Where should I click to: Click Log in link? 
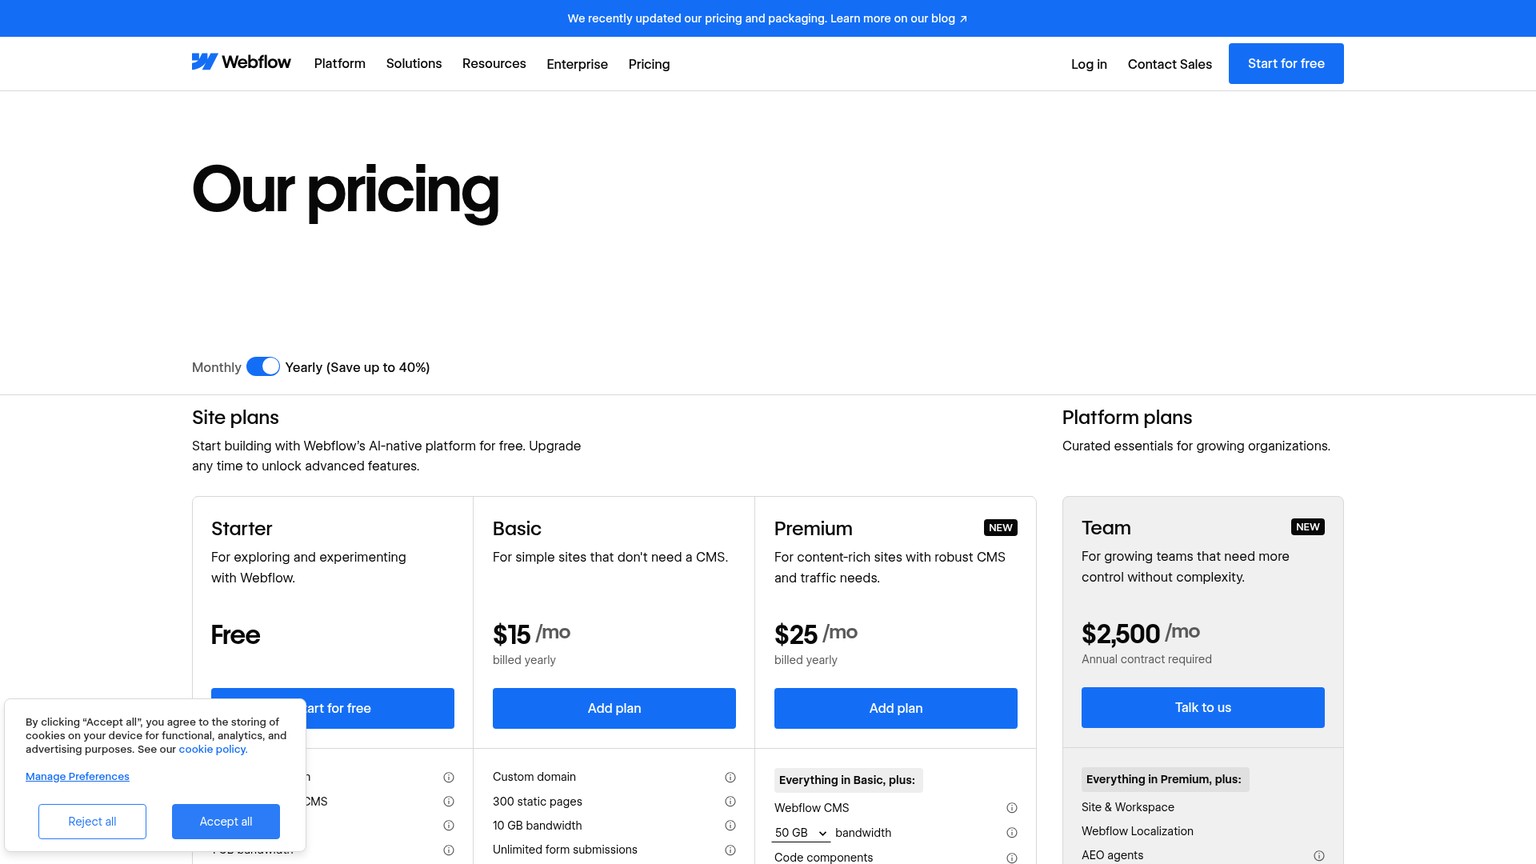tap(1089, 64)
